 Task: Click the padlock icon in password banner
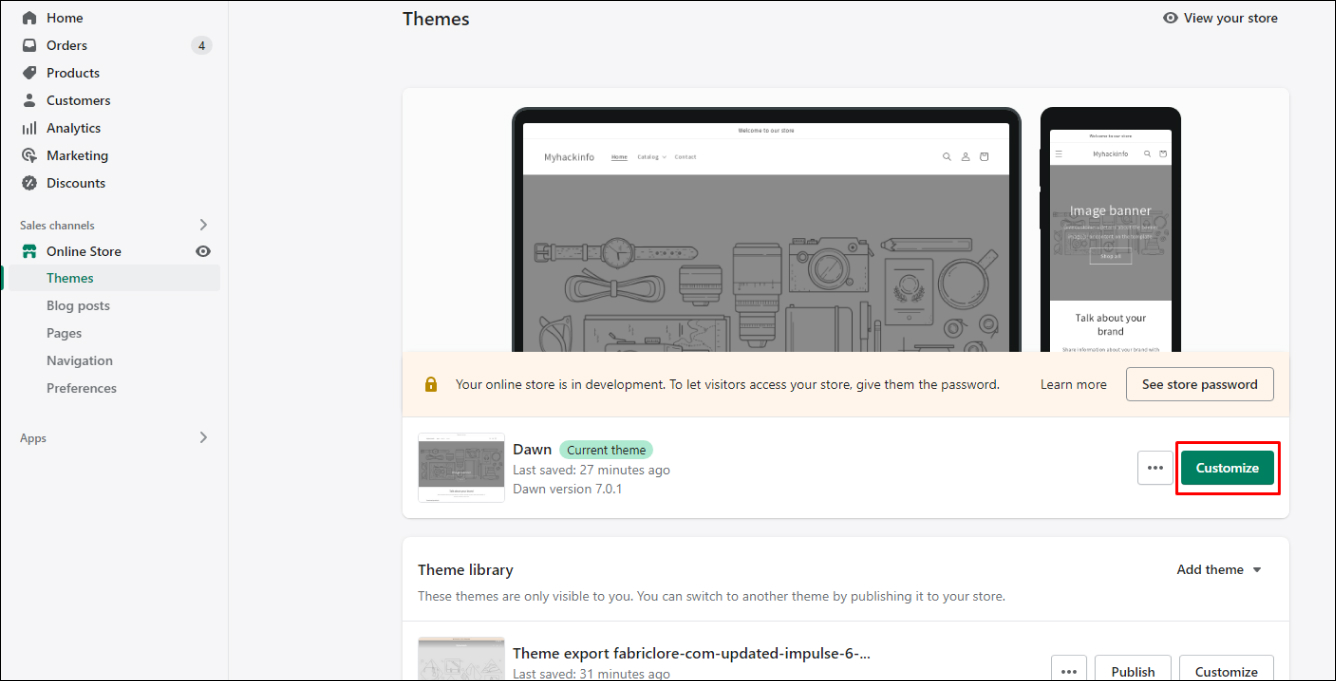pyautogui.click(x=431, y=384)
